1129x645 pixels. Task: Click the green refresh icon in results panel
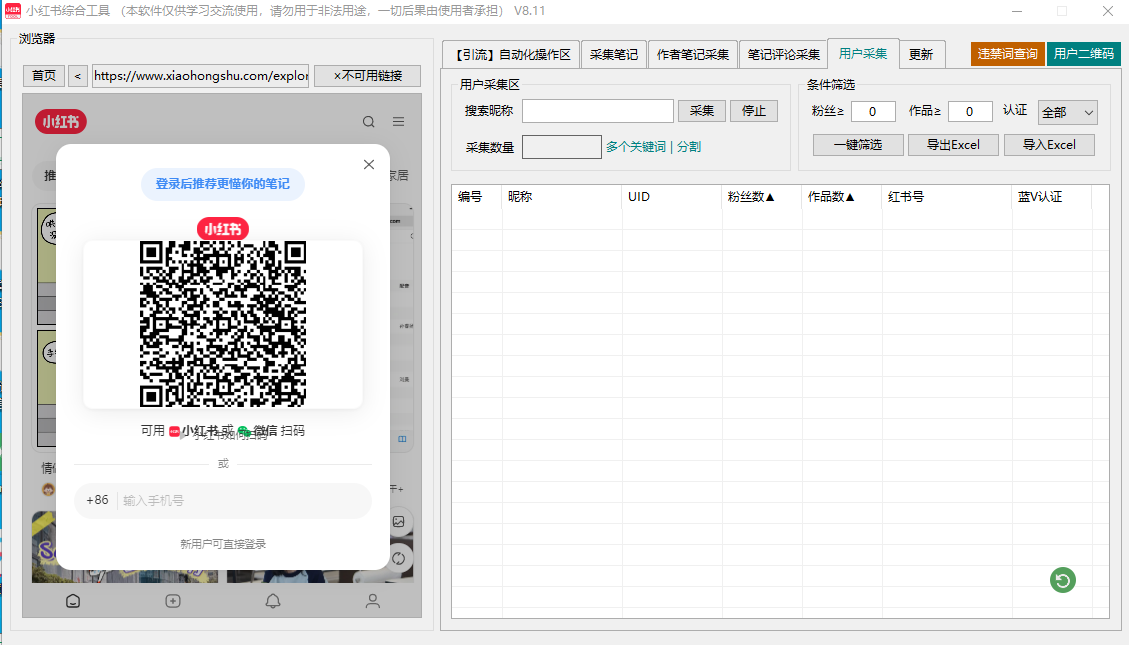(1062, 580)
